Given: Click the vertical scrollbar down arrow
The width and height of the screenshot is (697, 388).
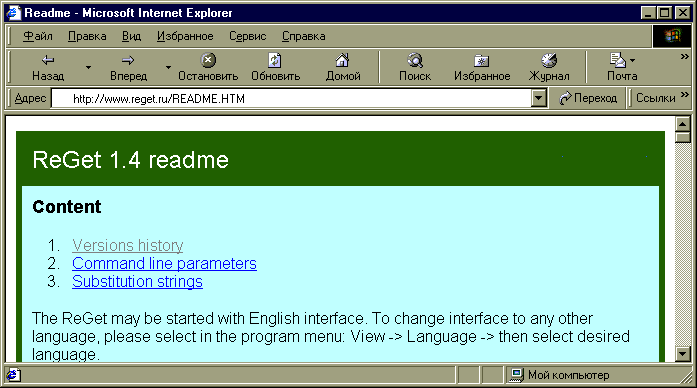Looking at the screenshot, I should (682, 354).
